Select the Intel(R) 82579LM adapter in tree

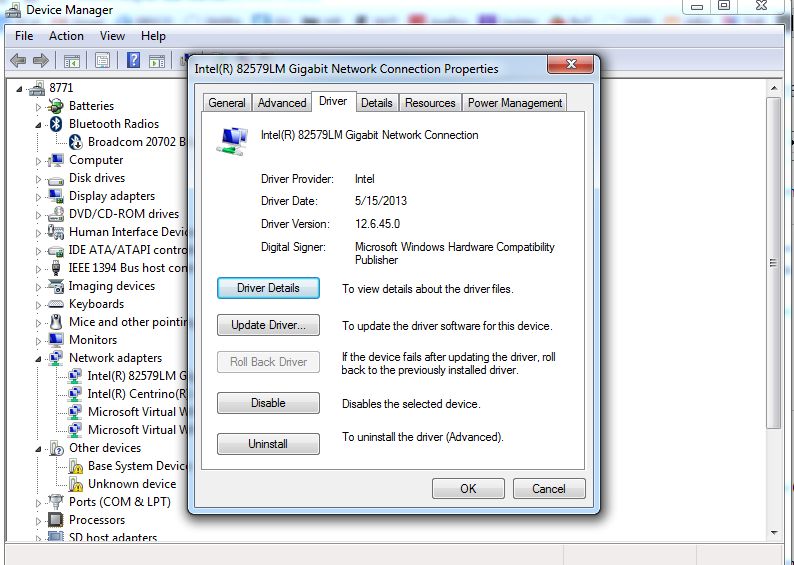point(137,376)
